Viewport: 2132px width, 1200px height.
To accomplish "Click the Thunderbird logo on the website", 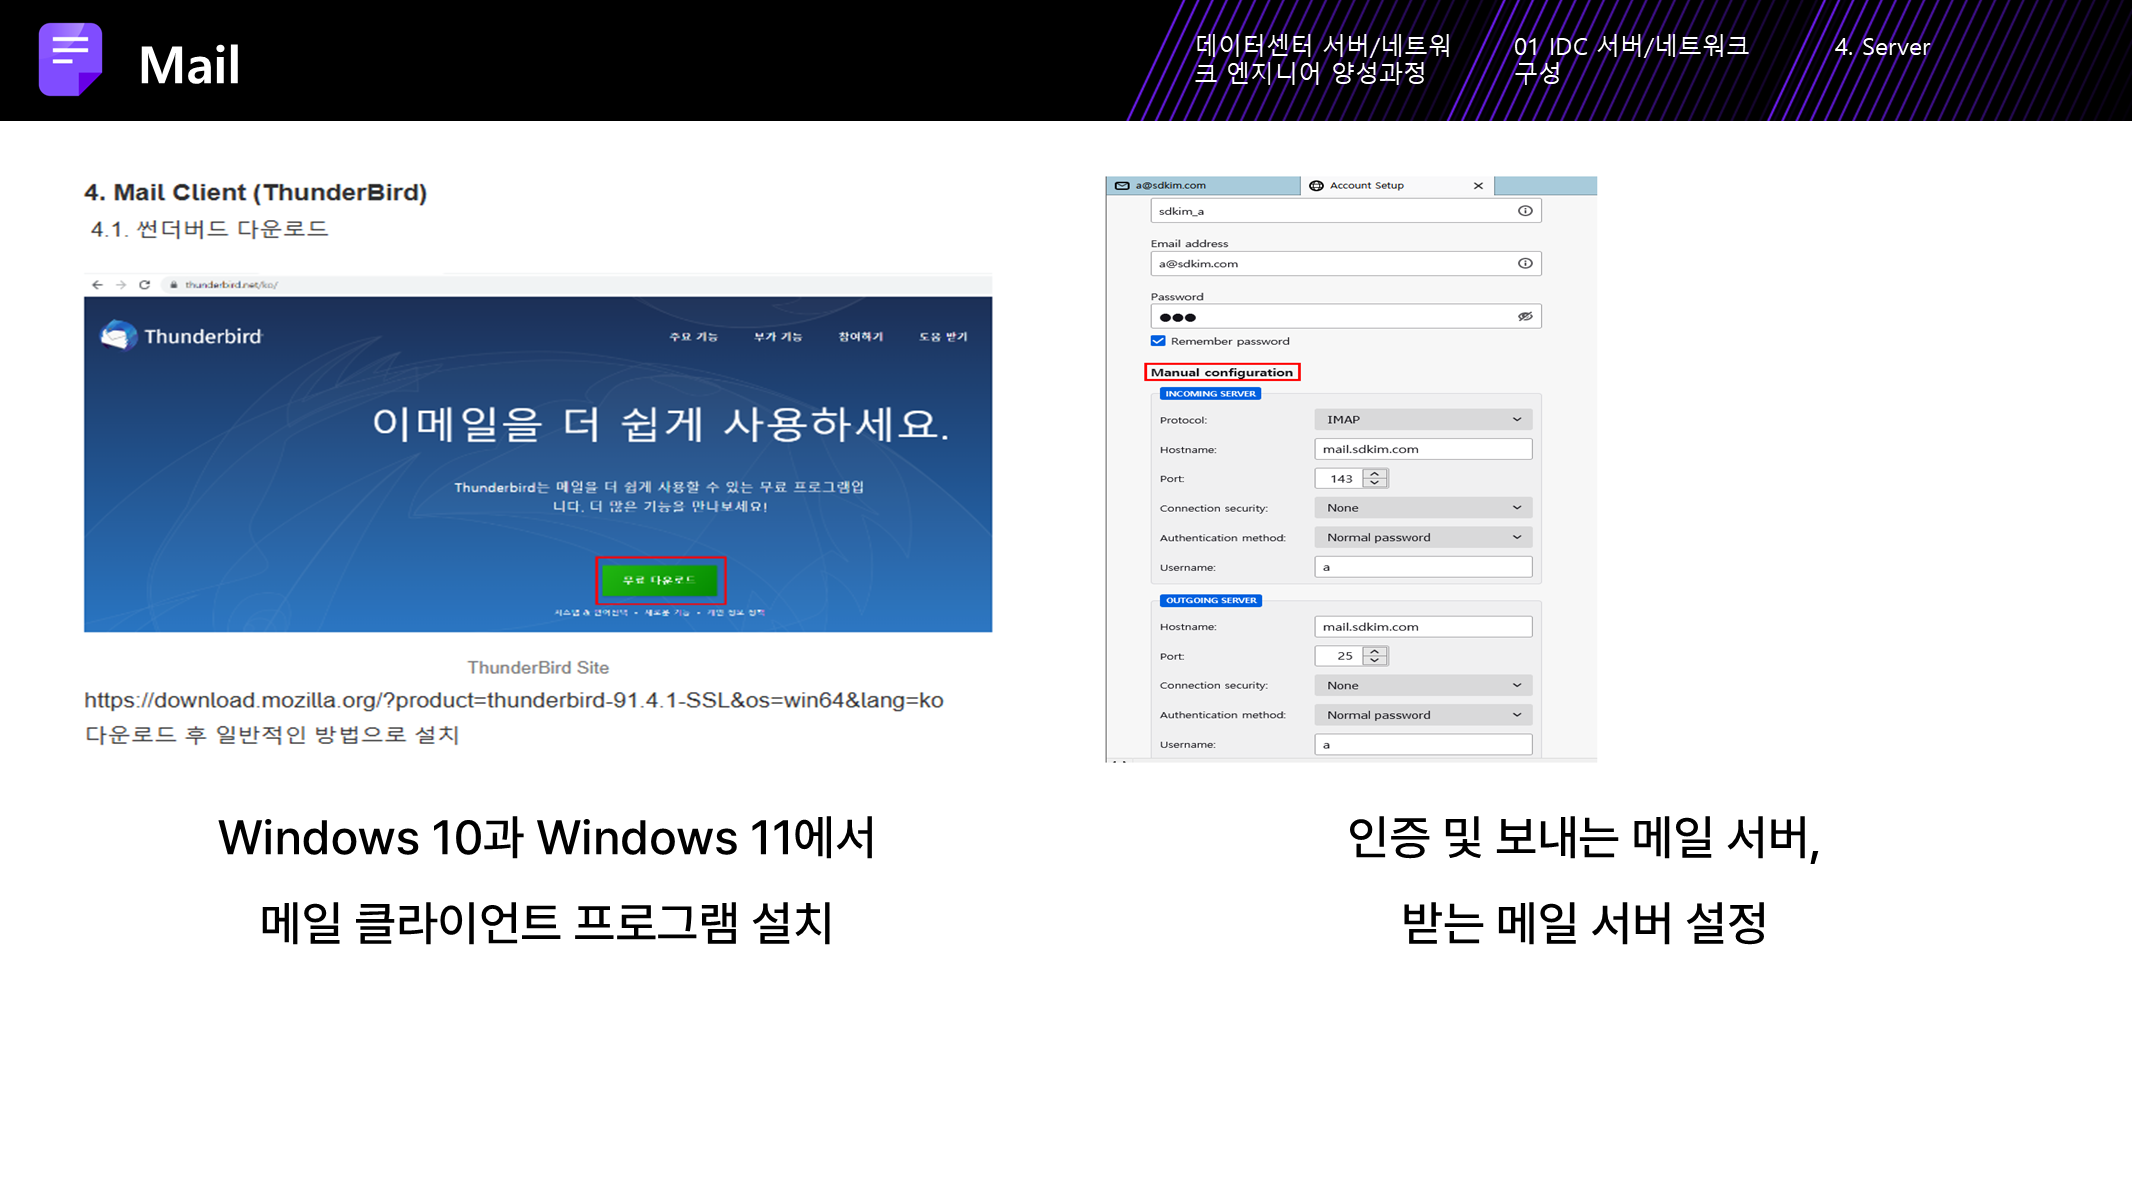I will [119, 336].
